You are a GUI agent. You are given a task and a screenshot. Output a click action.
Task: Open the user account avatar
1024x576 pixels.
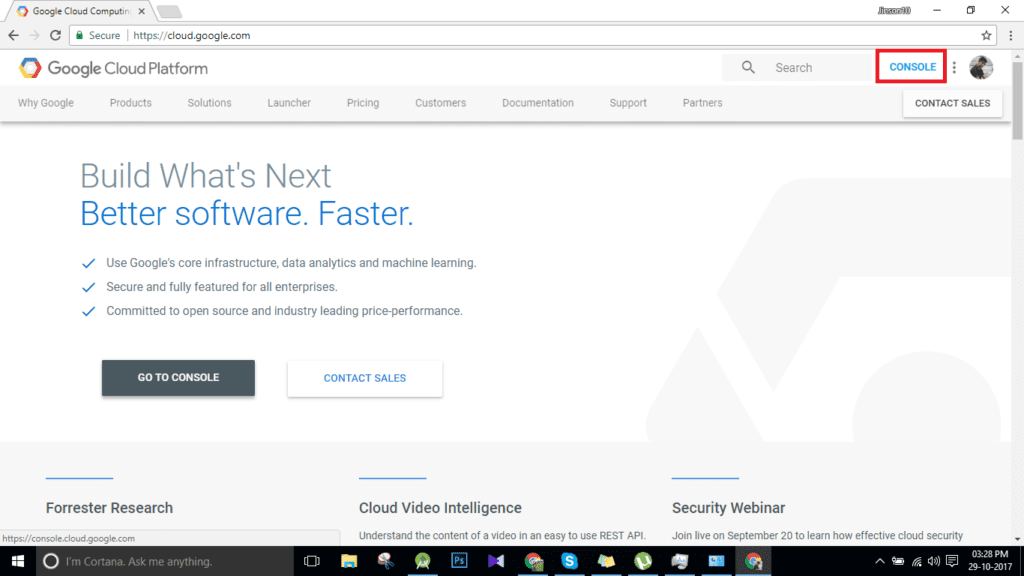click(x=981, y=67)
